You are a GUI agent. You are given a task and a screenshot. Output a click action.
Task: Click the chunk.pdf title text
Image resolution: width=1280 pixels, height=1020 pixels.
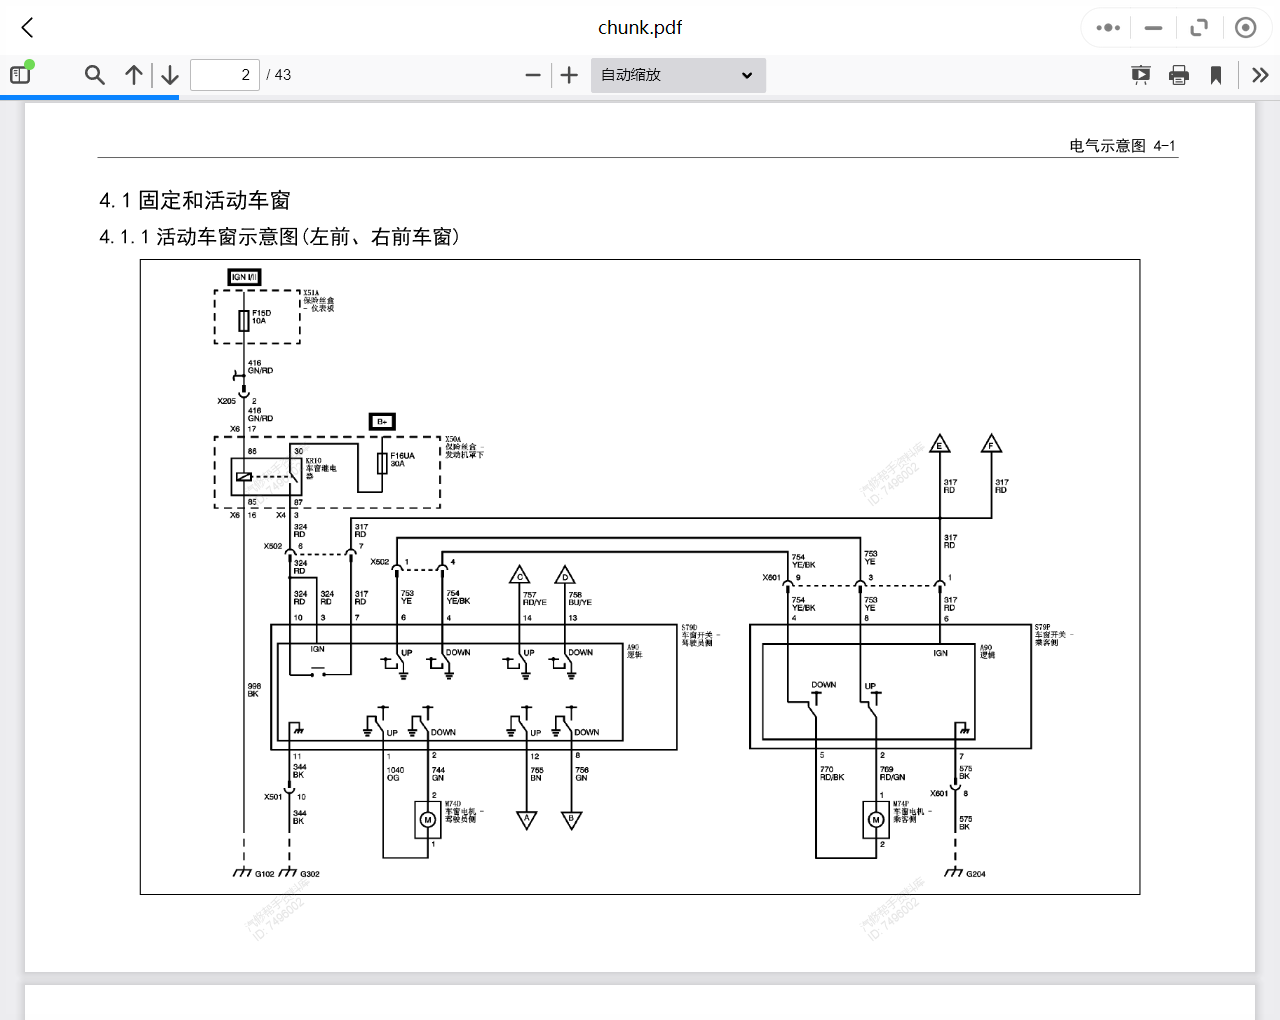[x=640, y=28]
